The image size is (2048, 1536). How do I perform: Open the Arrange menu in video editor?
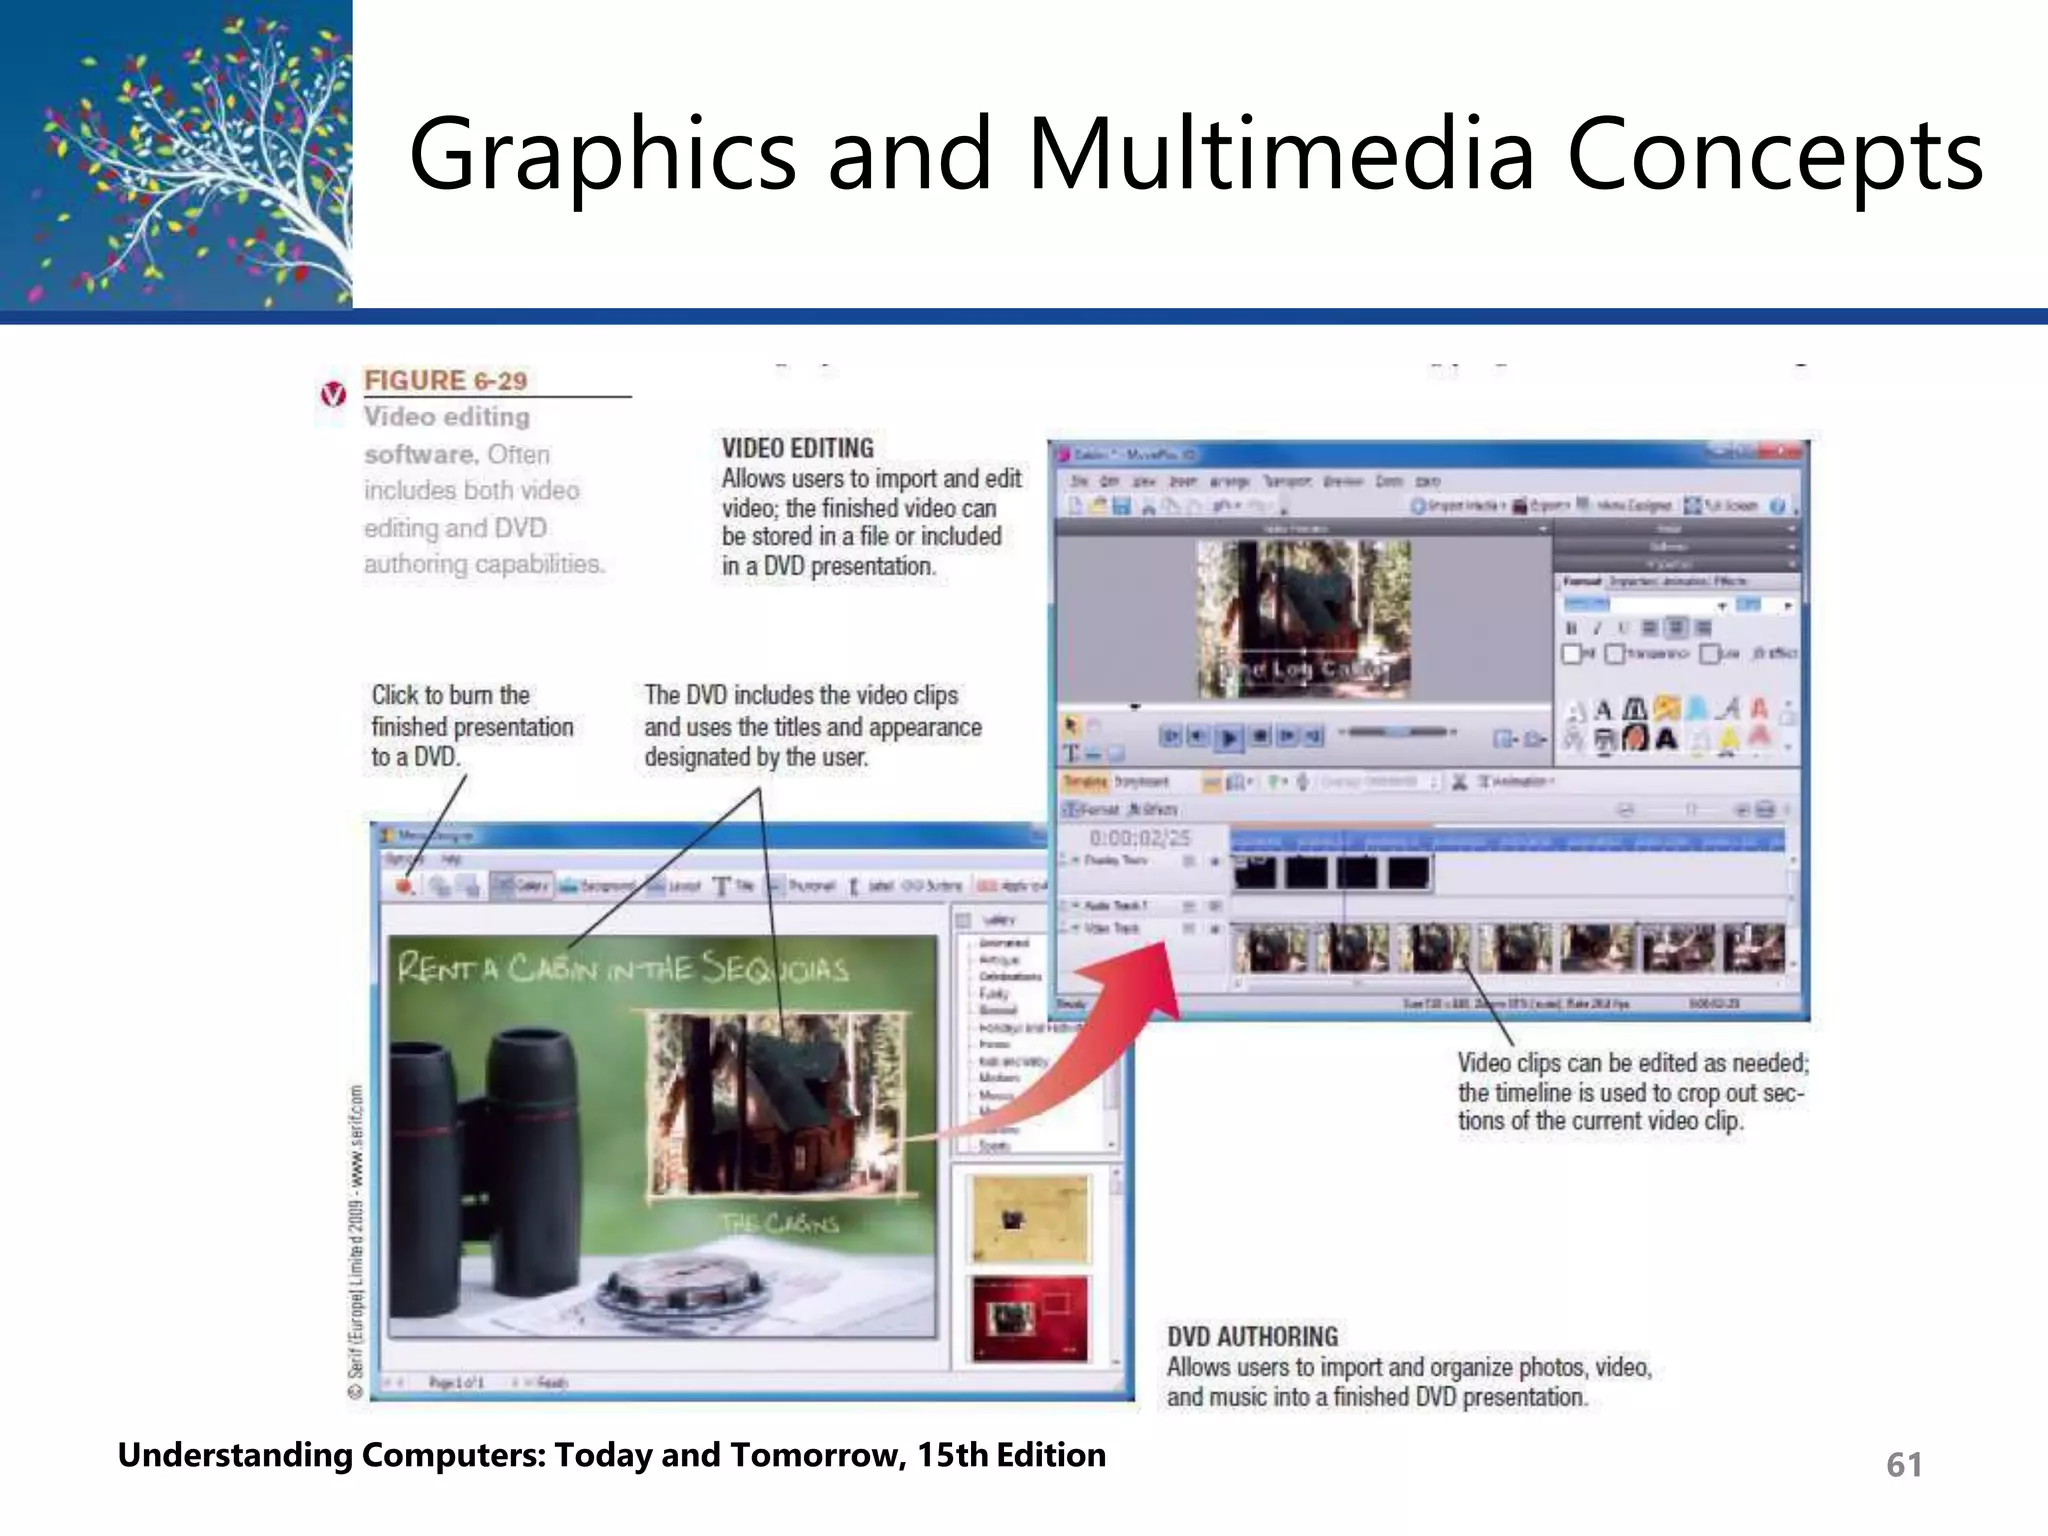(1230, 482)
